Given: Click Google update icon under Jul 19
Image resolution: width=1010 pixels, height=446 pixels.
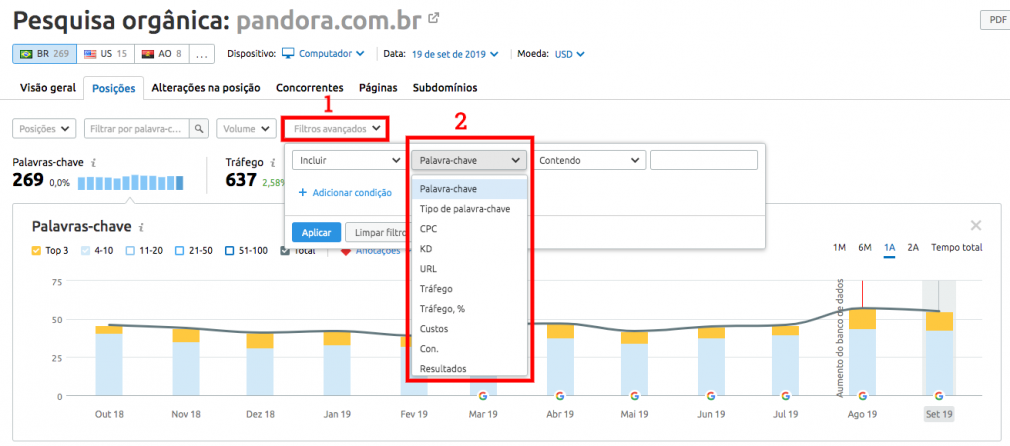Looking at the screenshot, I should coord(786,396).
